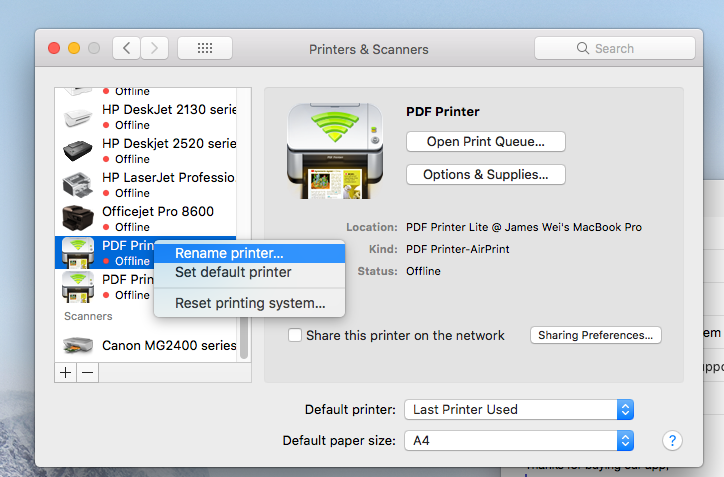Click the PDF Printer Lite location text
724x477 pixels.
[524, 227]
